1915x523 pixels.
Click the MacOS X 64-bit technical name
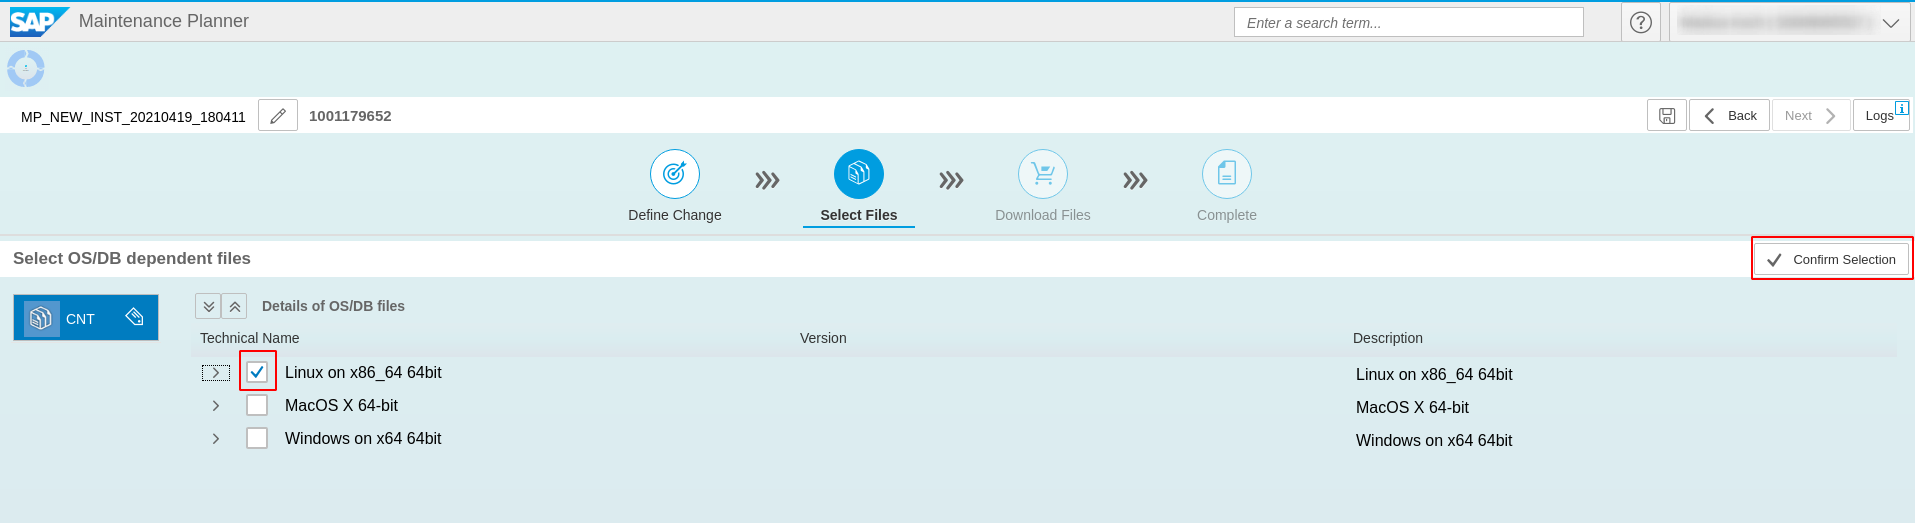341,405
